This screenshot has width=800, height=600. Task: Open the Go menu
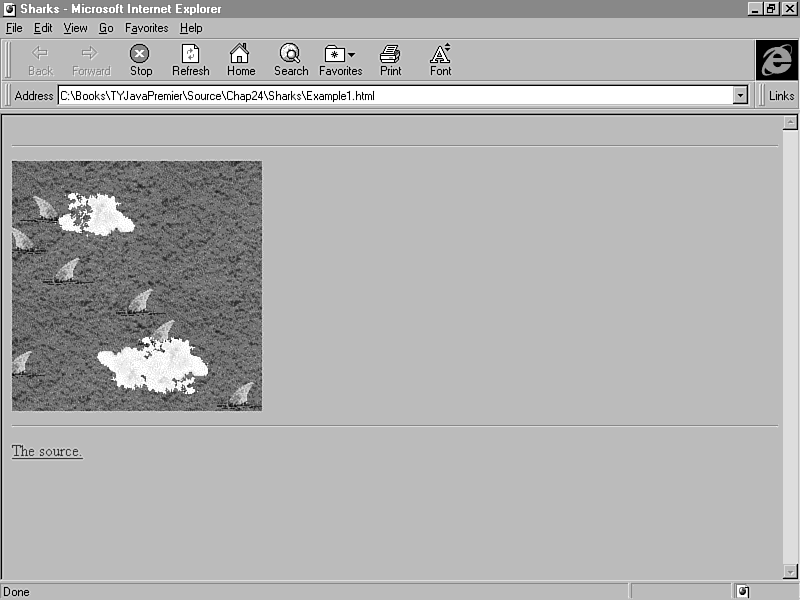tap(106, 28)
